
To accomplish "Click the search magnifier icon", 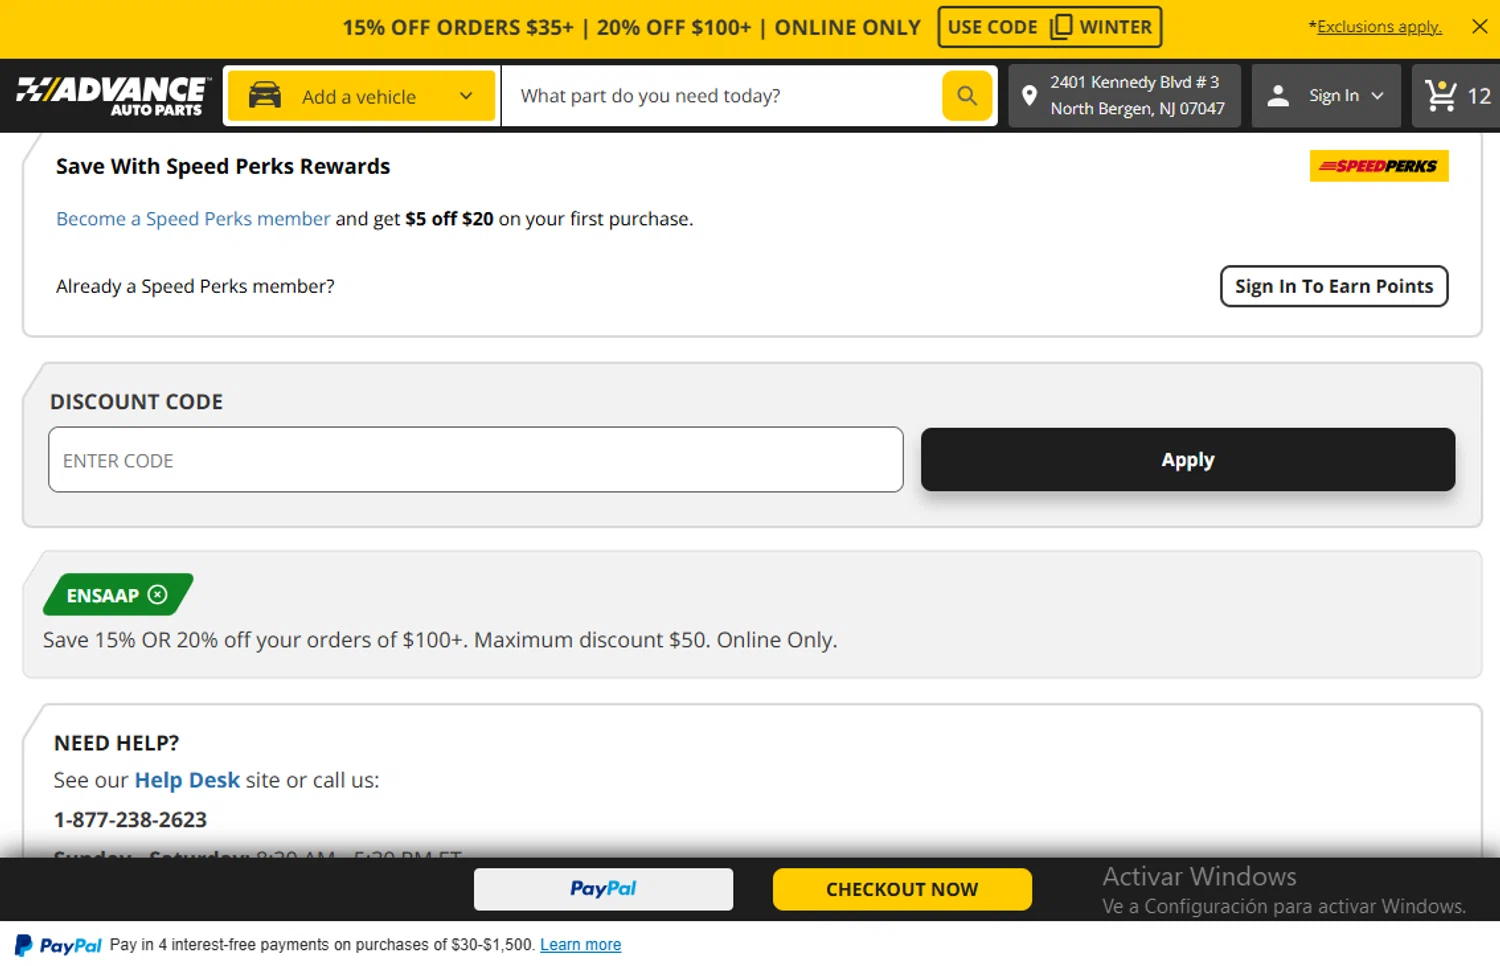I will pos(965,95).
